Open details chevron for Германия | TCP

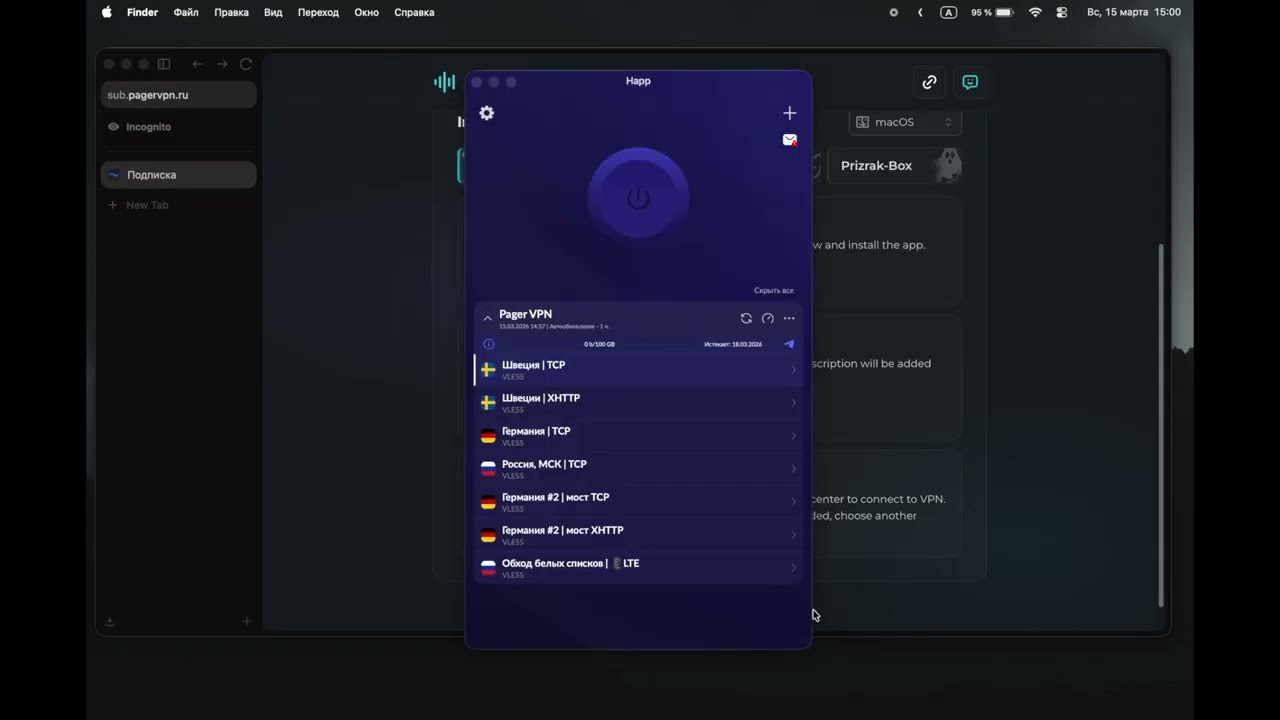coord(794,436)
